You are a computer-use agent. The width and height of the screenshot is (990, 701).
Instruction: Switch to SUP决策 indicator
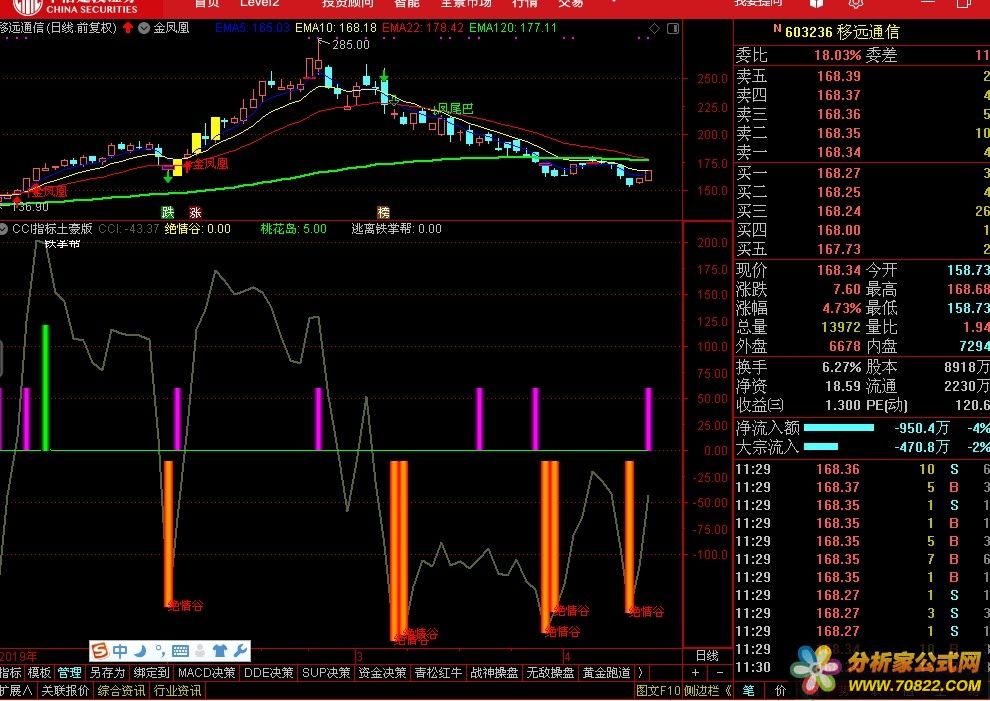[x=326, y=673]
